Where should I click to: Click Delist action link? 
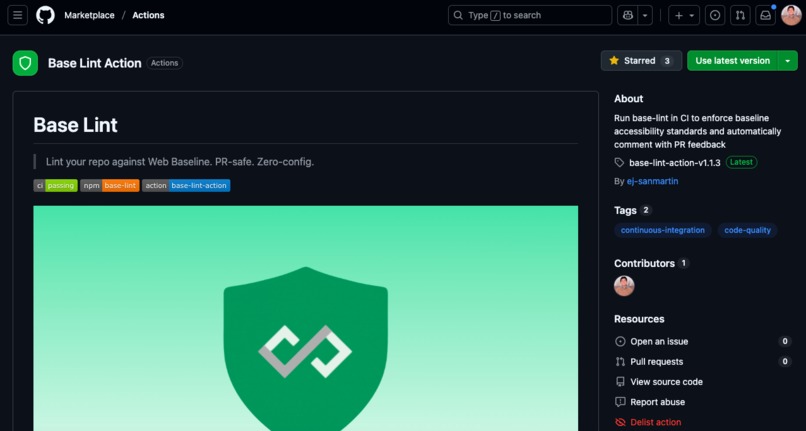point(655,422)
